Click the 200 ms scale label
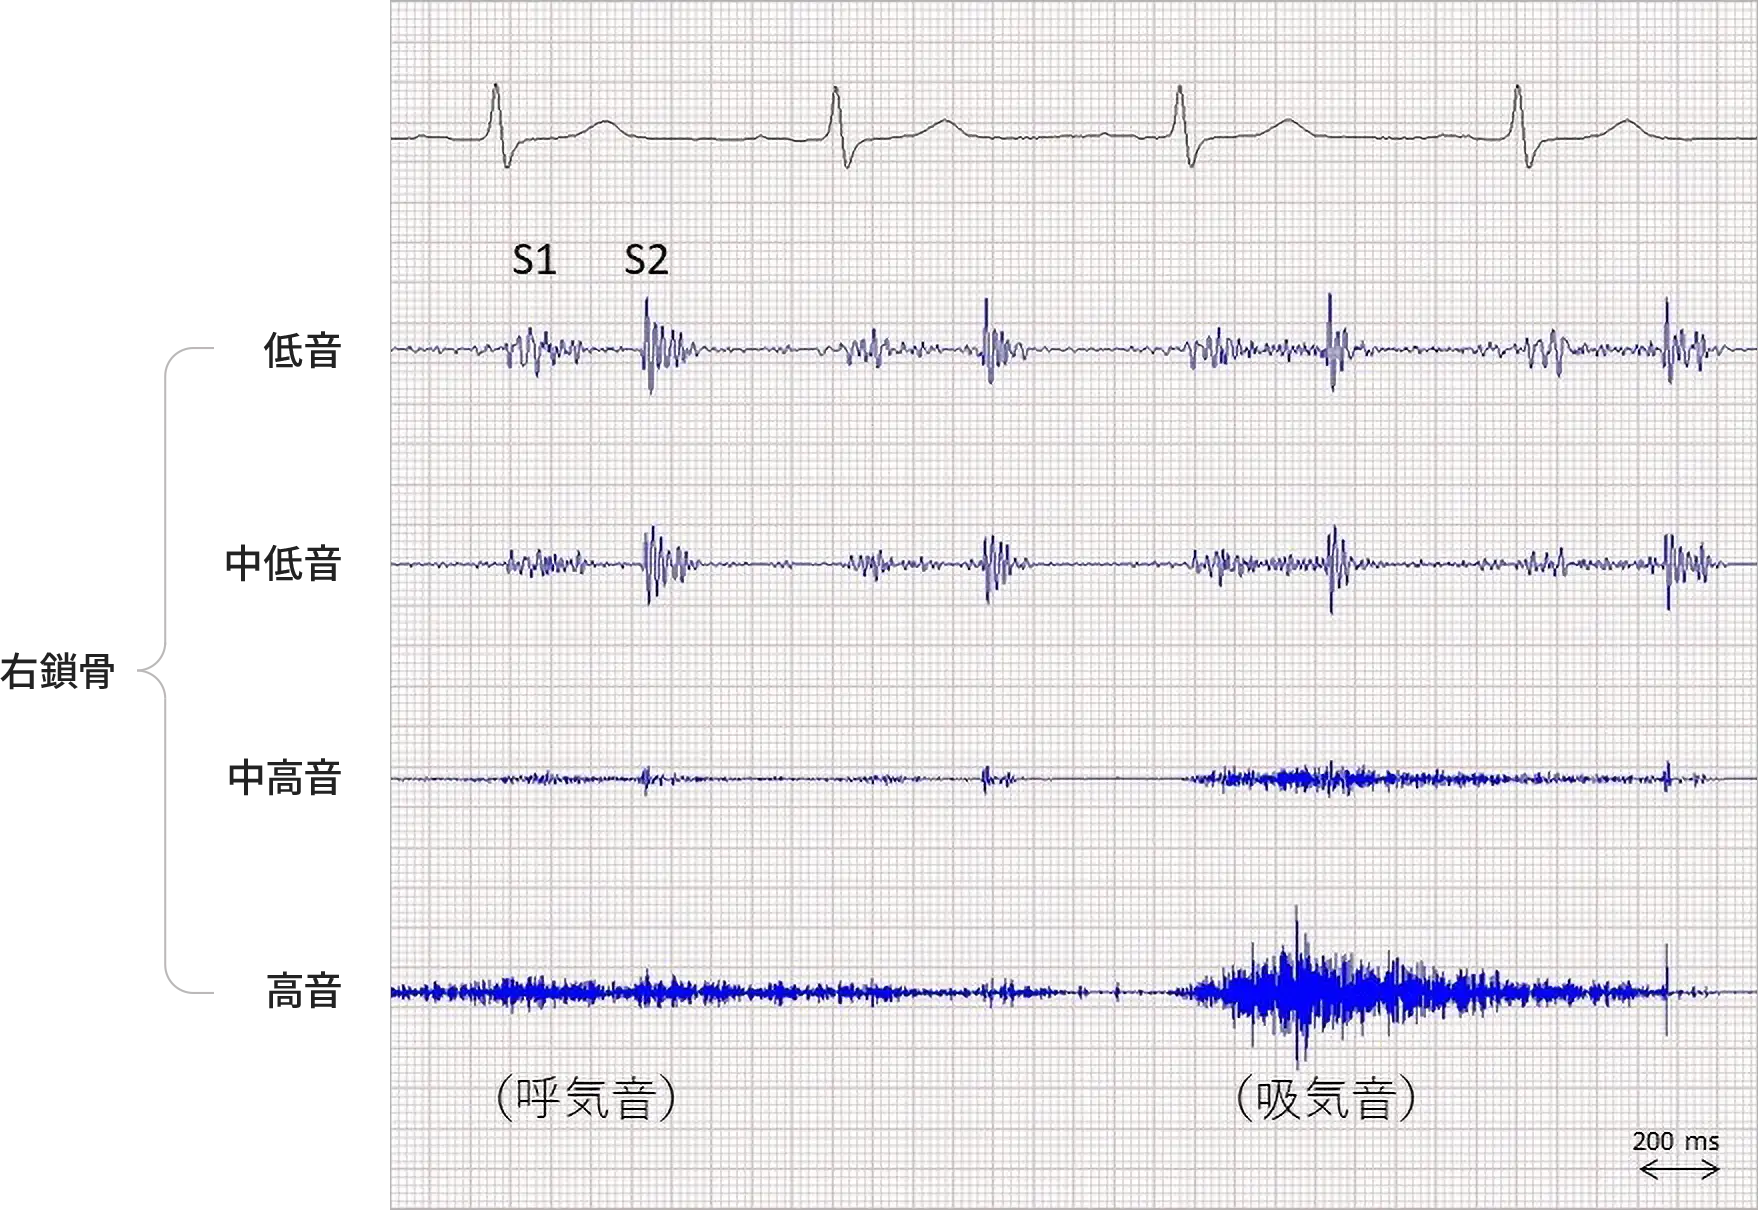The width and height of the screenshot is (1758, 1210). coord(1676,1141)
